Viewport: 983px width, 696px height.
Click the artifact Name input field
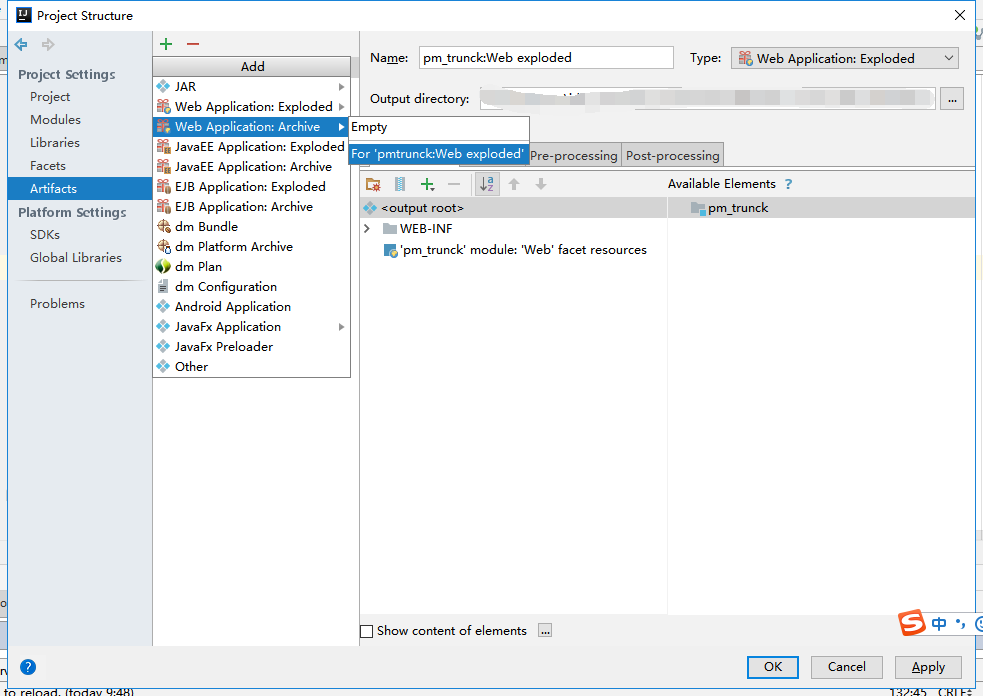click(x=546, y=58)
